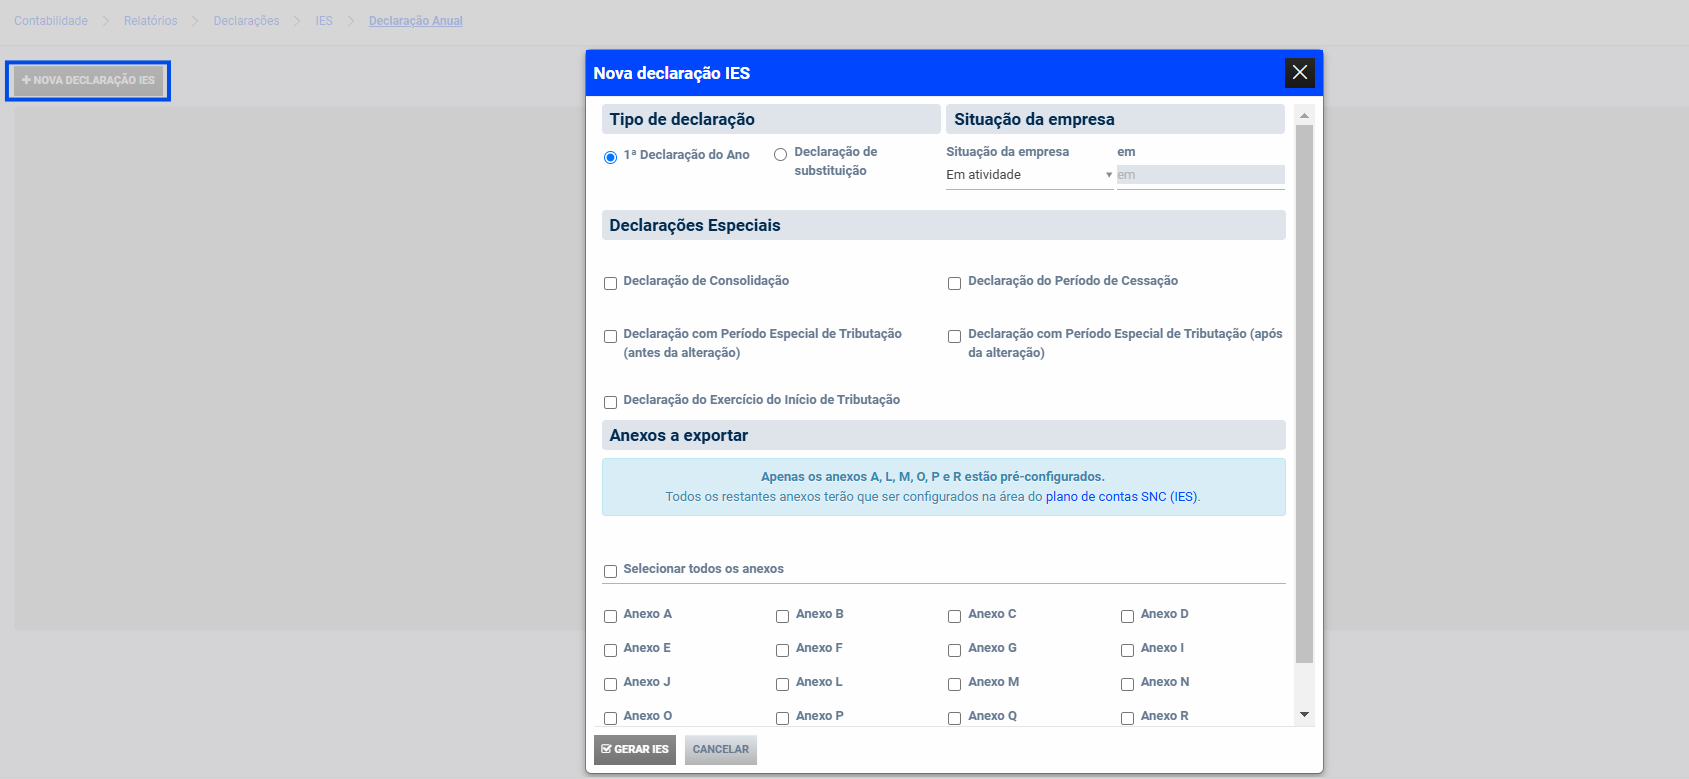Click the dialog scrollbar up arrow

pyautogui.click(x=1304, y=115)
